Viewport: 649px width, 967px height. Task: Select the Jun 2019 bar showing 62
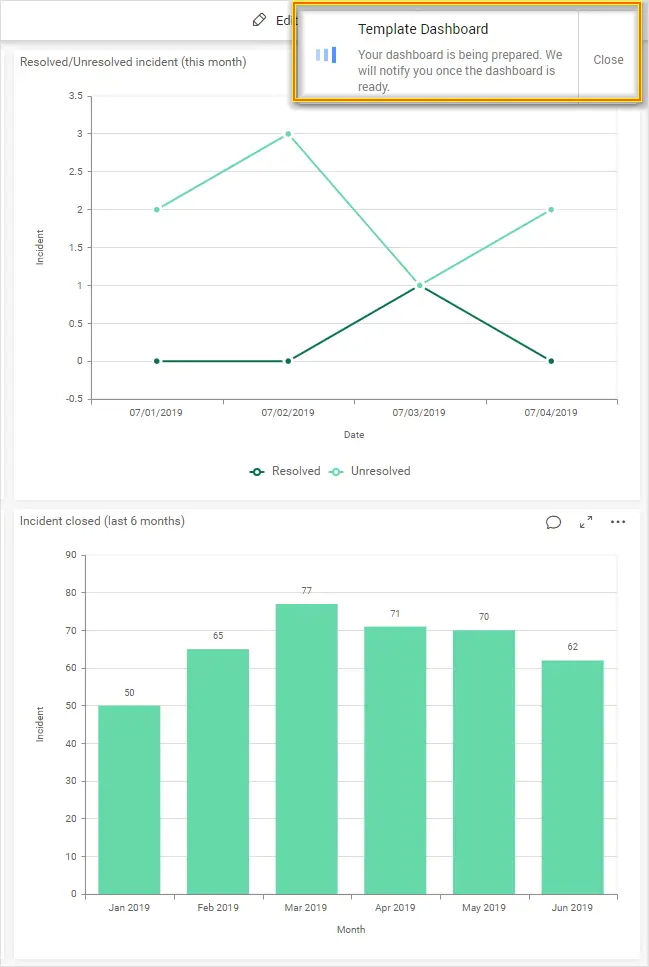573,776
